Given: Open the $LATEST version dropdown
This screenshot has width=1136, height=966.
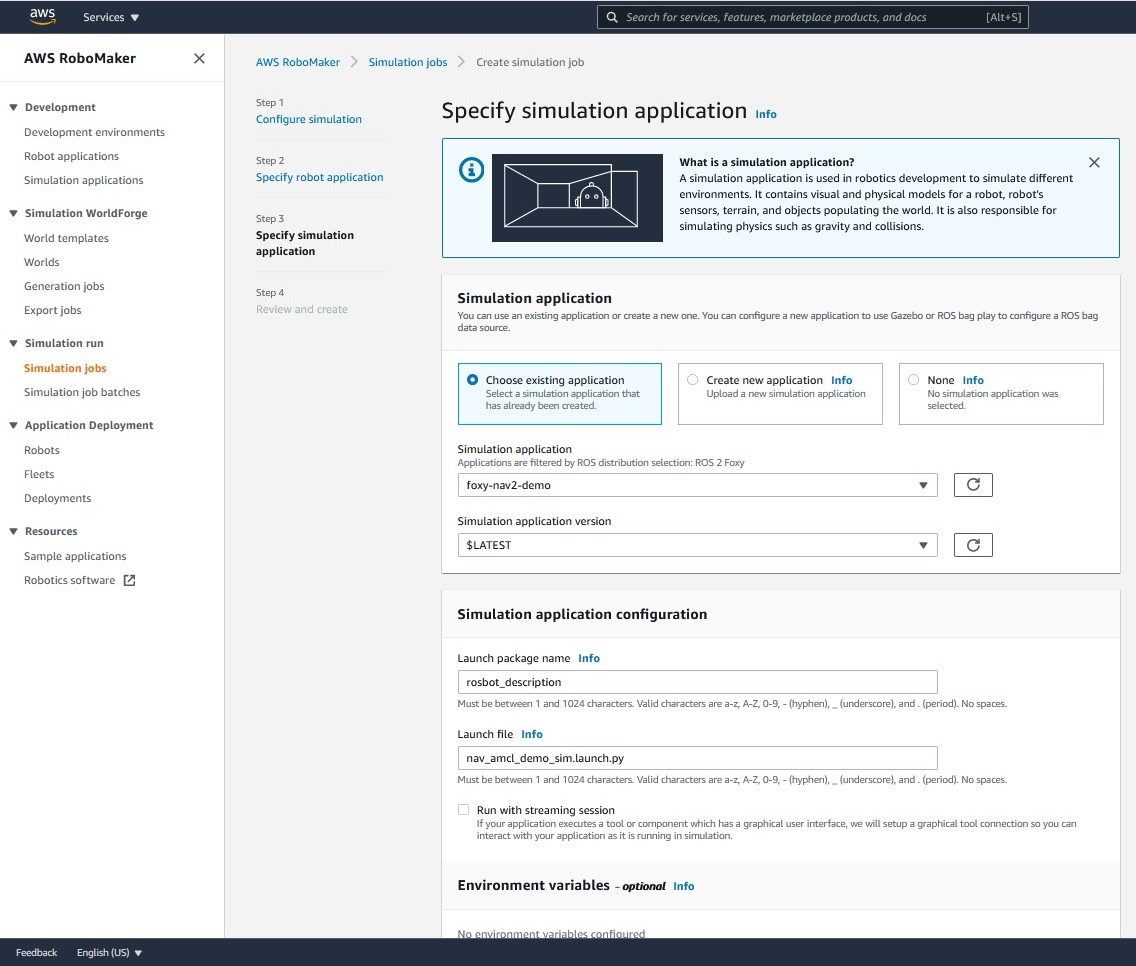Looking at the screenshot, I should click(697, 545).
